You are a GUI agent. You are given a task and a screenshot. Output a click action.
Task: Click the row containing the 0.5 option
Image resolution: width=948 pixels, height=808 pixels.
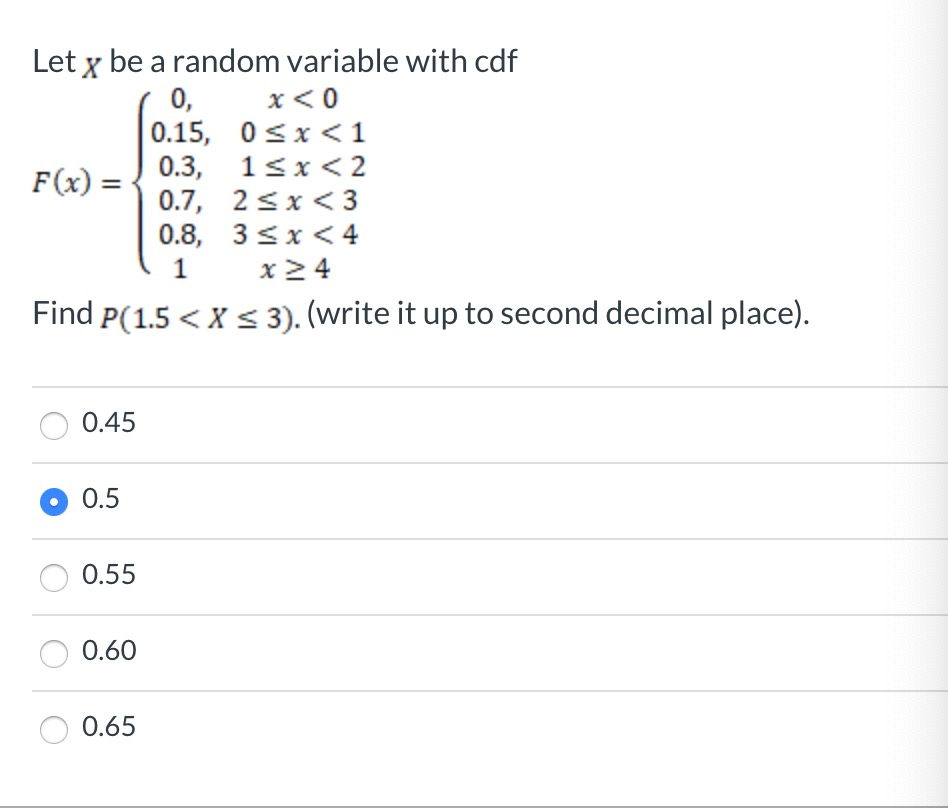pyautogui.click(x=400, y=500)
